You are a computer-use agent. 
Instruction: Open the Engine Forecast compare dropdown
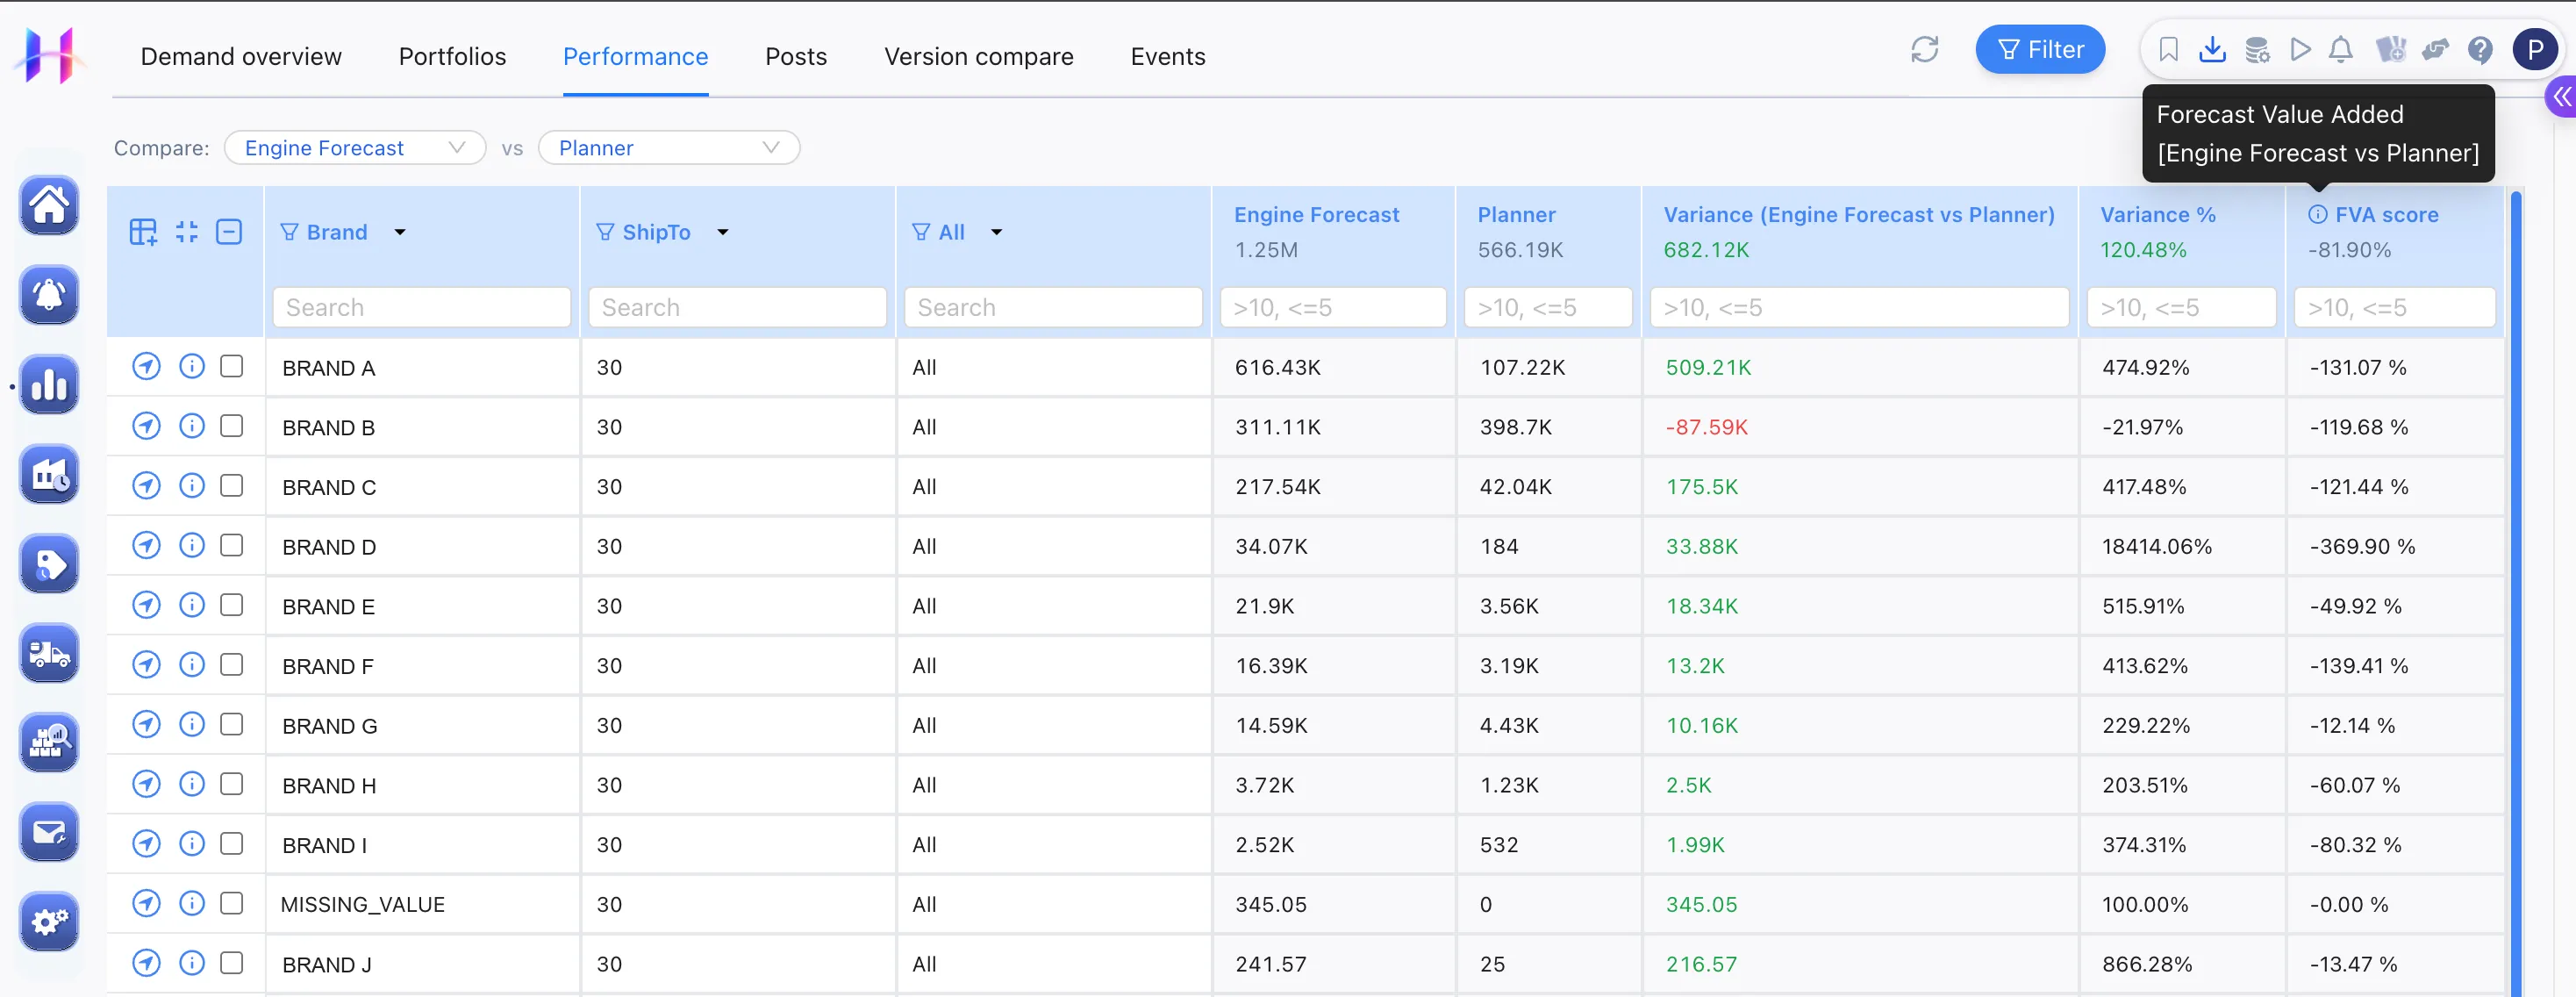pyautogui.click(x=355, y=148)
